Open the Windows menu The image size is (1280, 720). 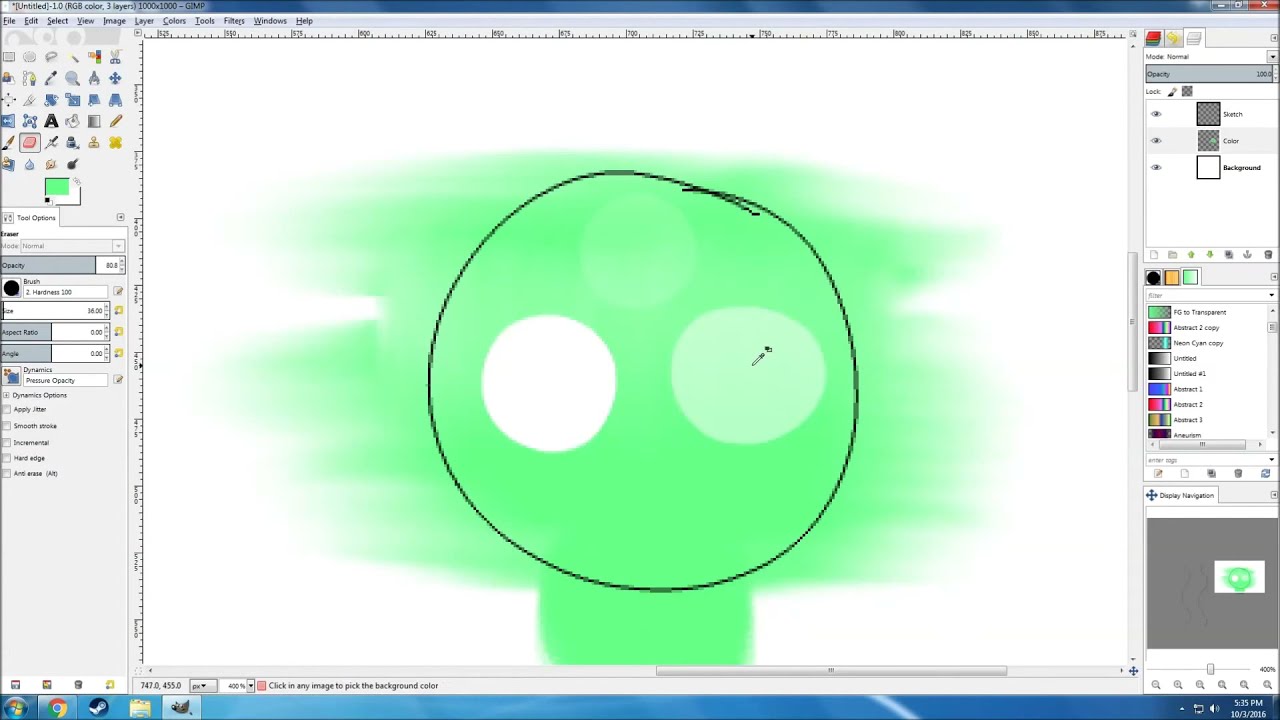tap(270, 21)
